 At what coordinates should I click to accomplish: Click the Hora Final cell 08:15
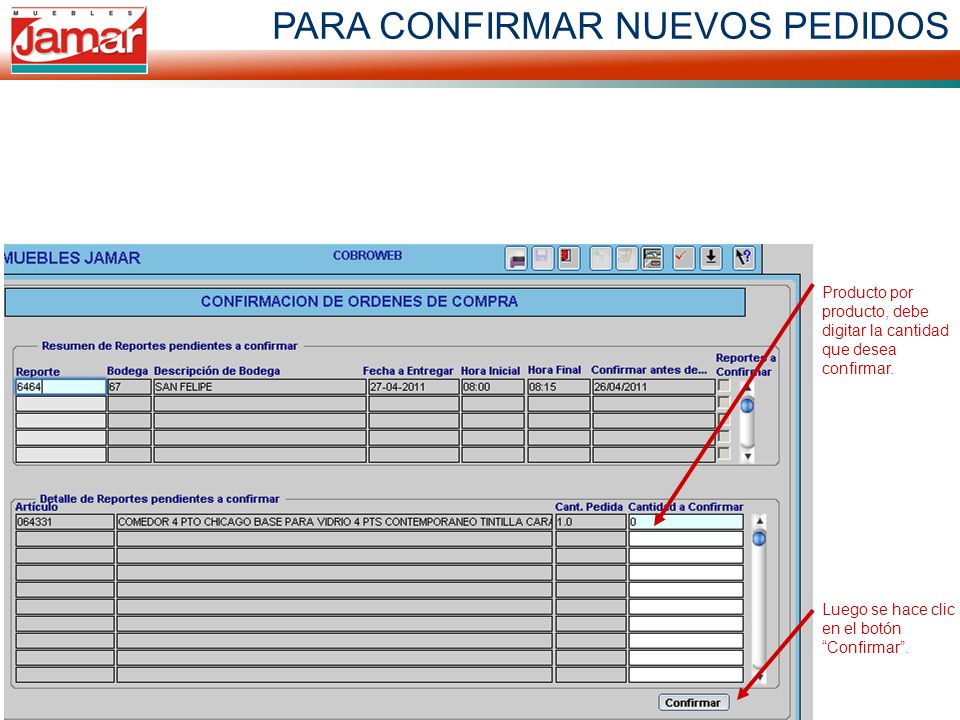pos(559,387)
